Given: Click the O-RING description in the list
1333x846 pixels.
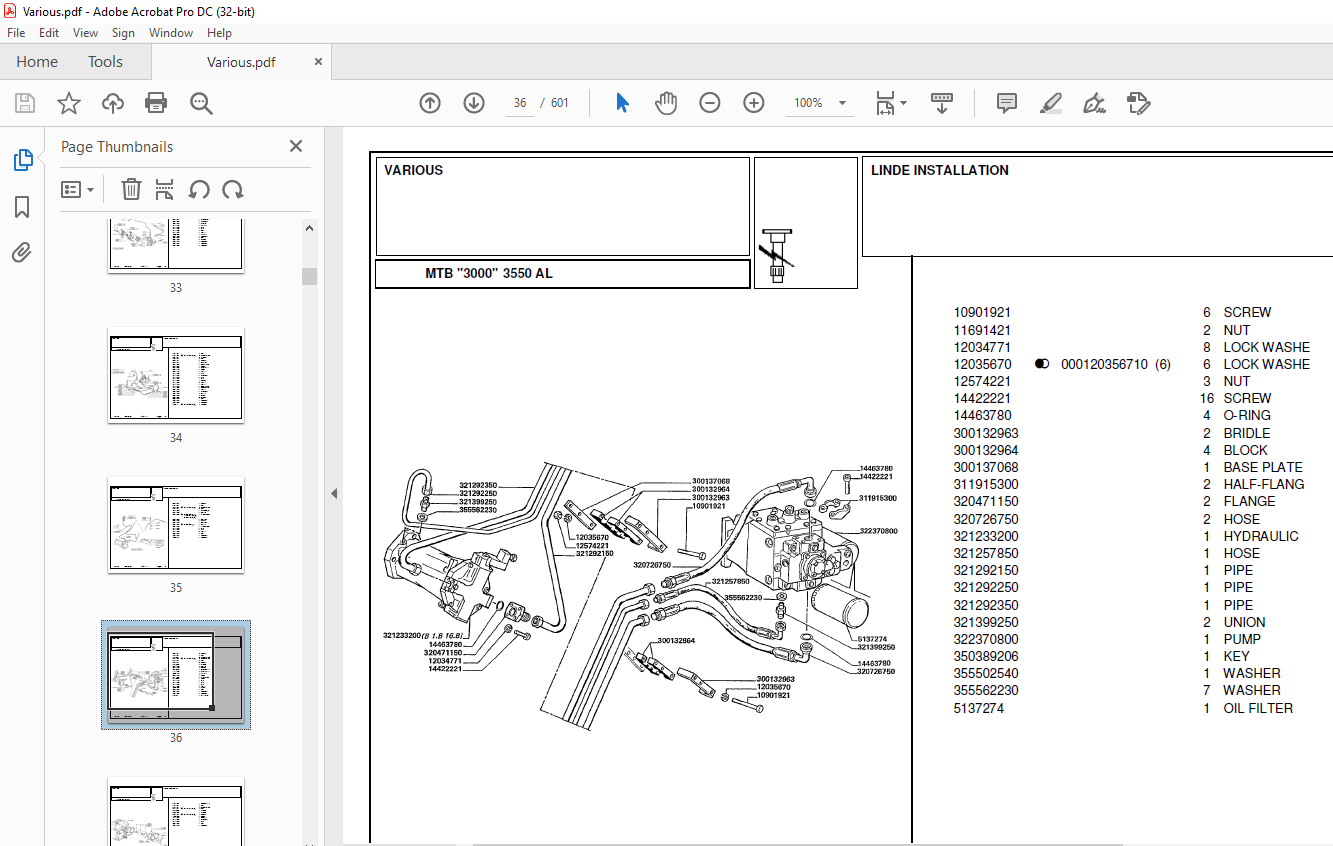Looking at the screenshot, I should point(1247,415).
